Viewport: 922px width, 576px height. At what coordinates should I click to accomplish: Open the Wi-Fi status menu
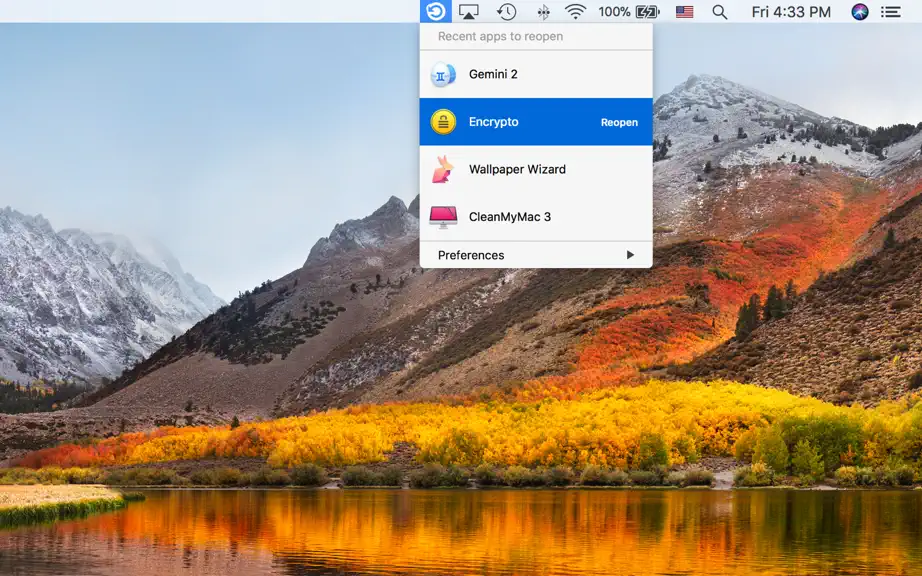click(x=575, y=12)
